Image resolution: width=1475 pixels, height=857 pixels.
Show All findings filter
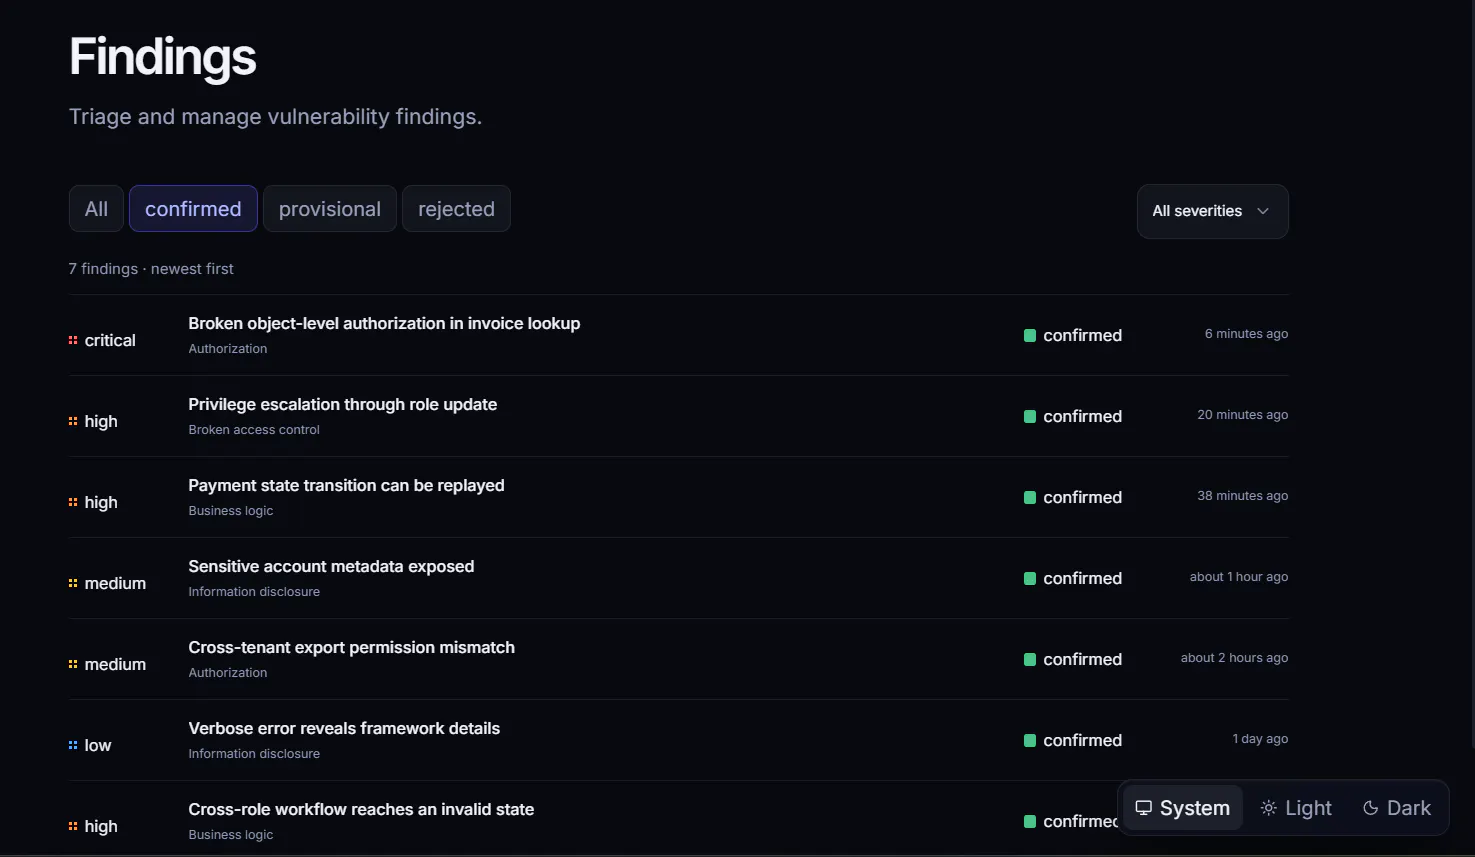(x=96, y=209)
